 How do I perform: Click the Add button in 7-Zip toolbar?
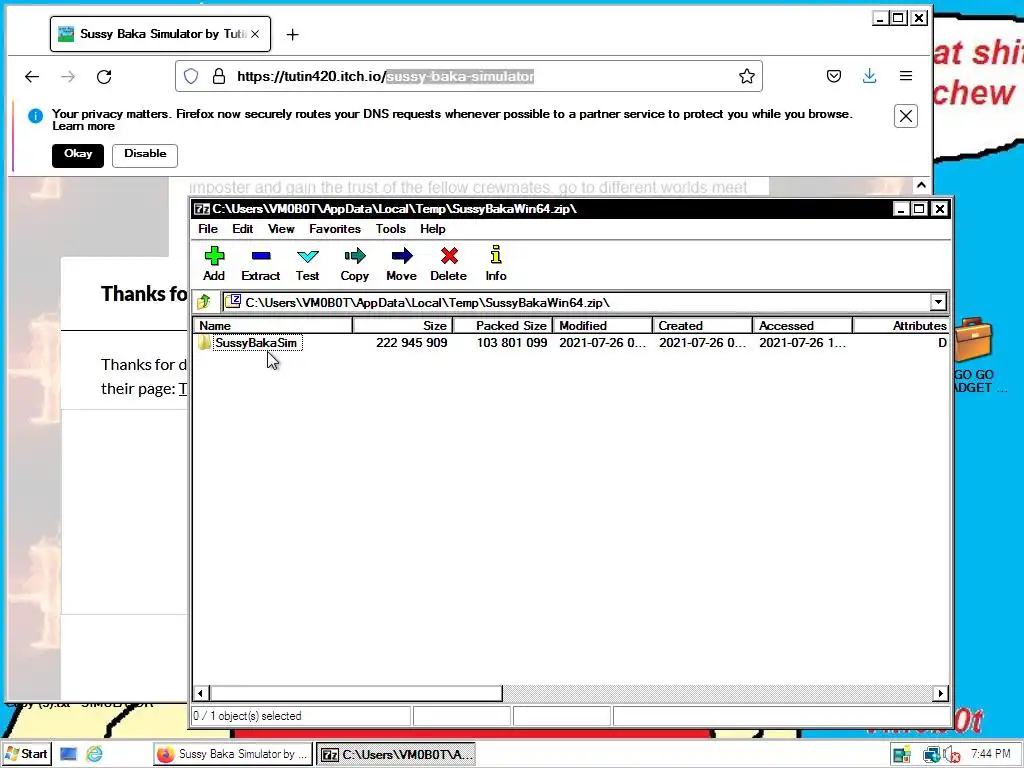click(x=214, y=264)
